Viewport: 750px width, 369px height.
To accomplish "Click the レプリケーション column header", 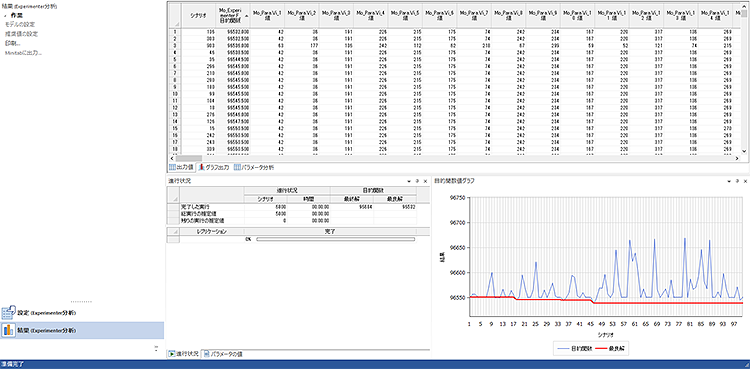I will tap(212, 231).
